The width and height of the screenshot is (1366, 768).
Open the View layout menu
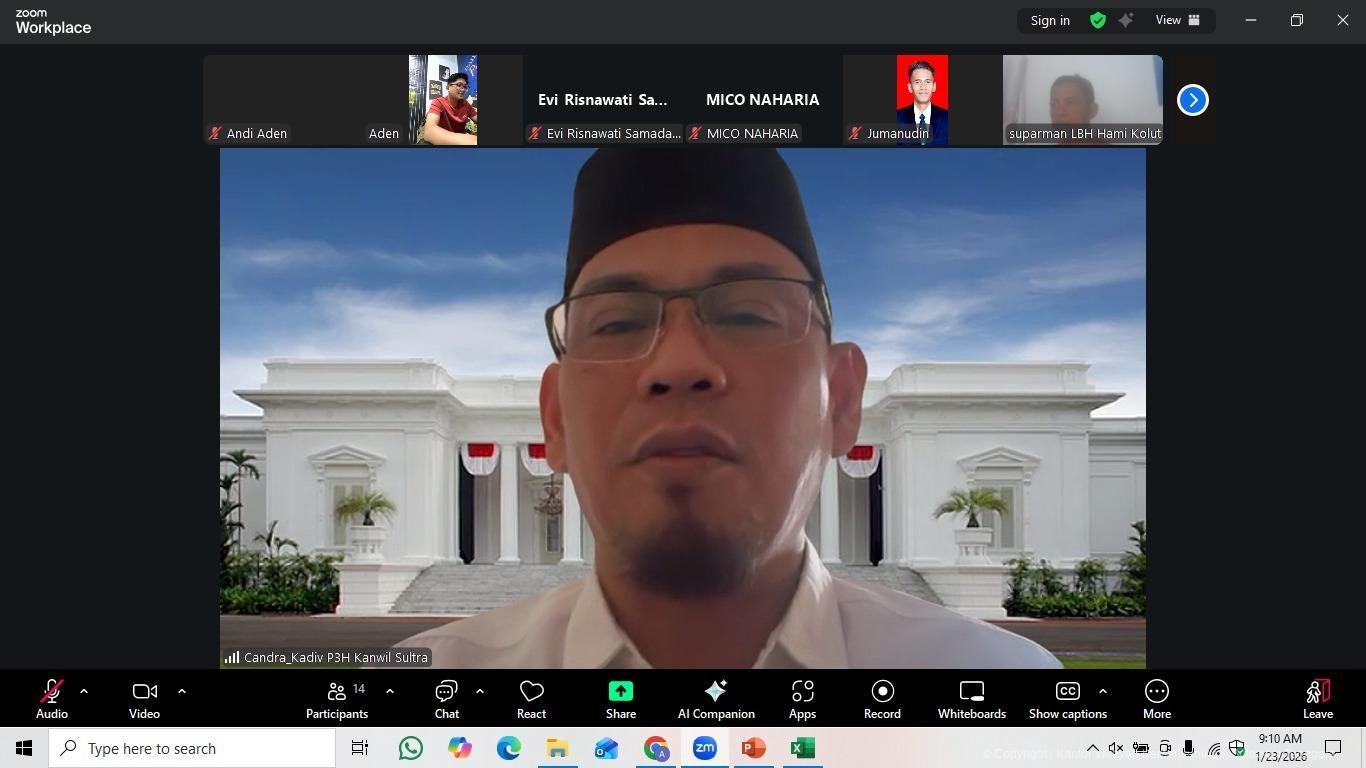pyautogui.click(x=1178, y=20)
